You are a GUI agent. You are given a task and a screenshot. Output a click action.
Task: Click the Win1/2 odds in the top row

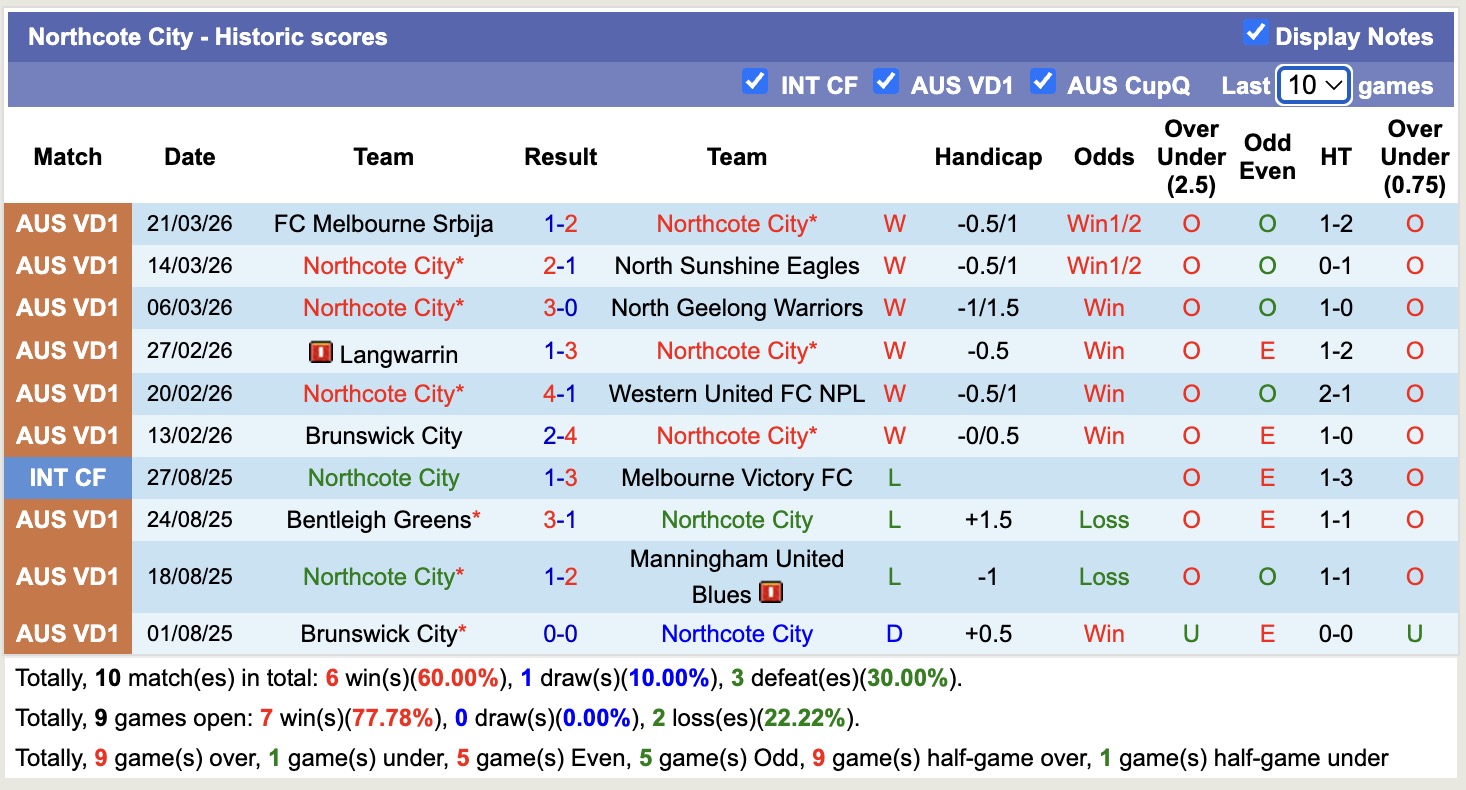(x=1103, y=224)
